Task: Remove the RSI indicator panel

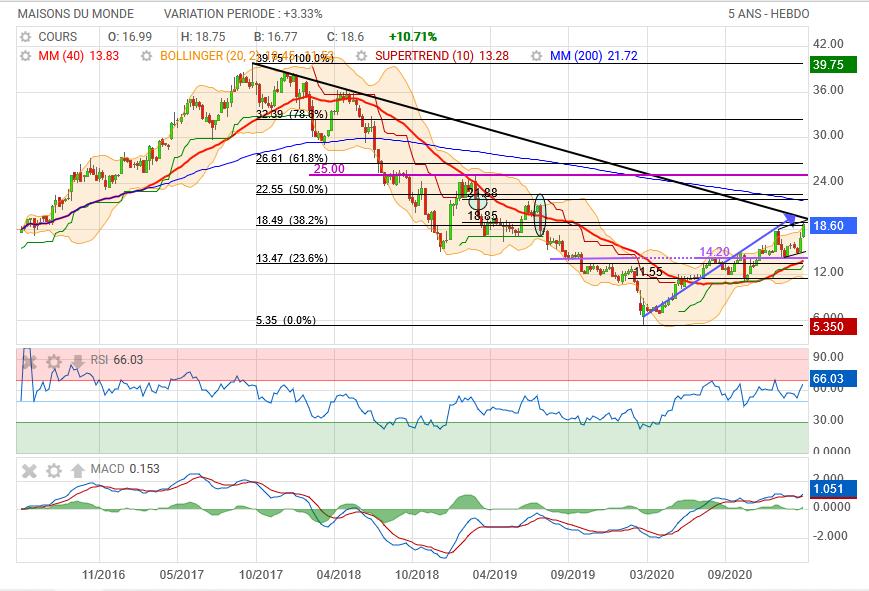Action: point(30,360)
